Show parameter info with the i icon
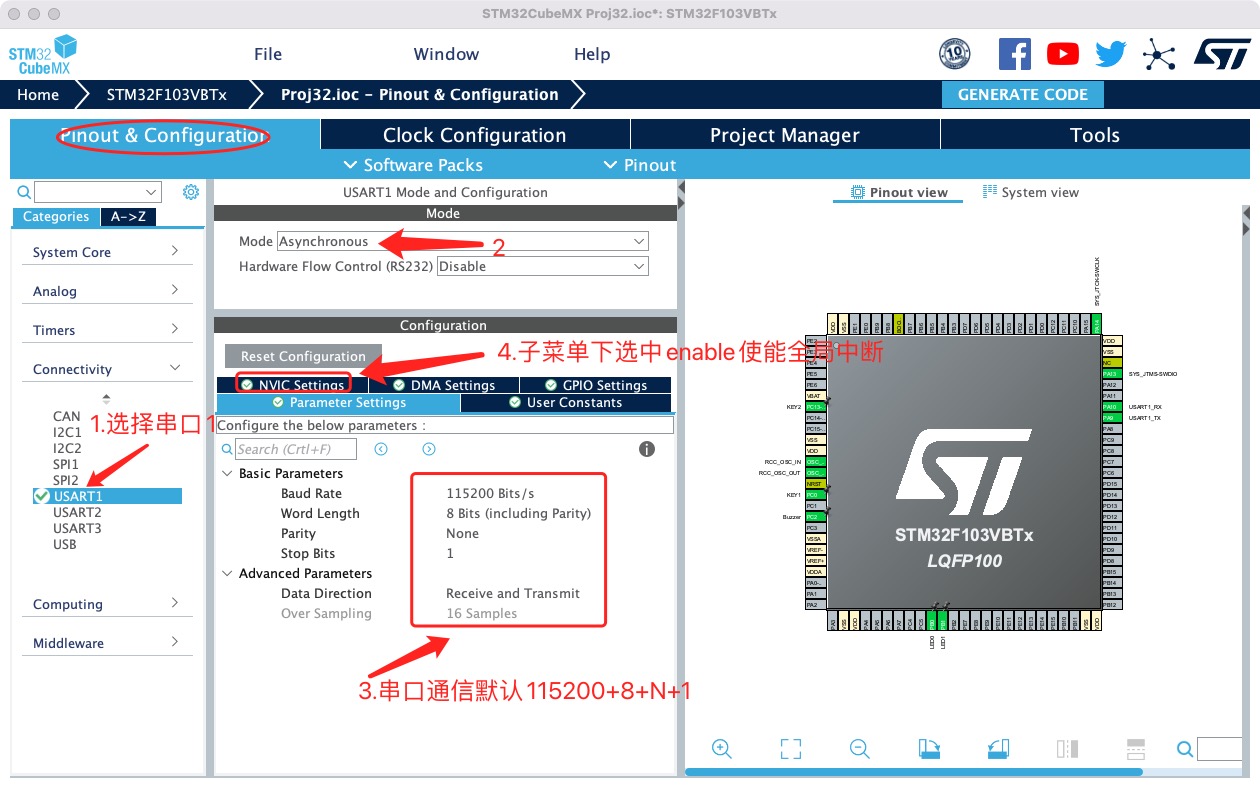 (647, 449)
